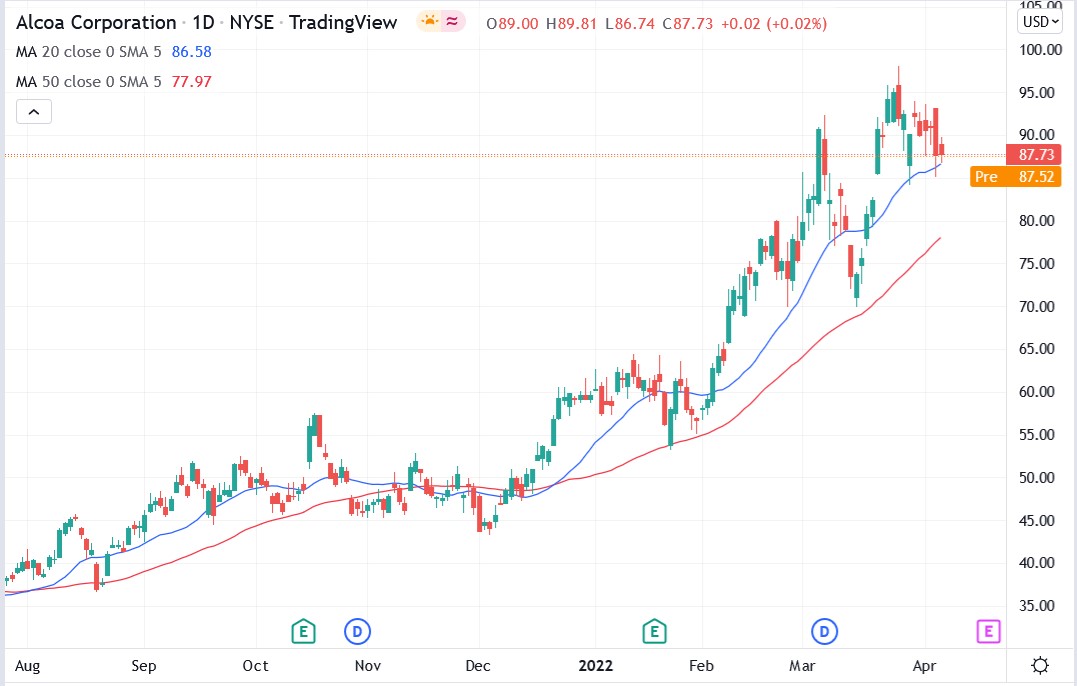This screenshot has height=686, width=1077.
Task: Click the 2022 label on the time axis
Action: point(596,665)
